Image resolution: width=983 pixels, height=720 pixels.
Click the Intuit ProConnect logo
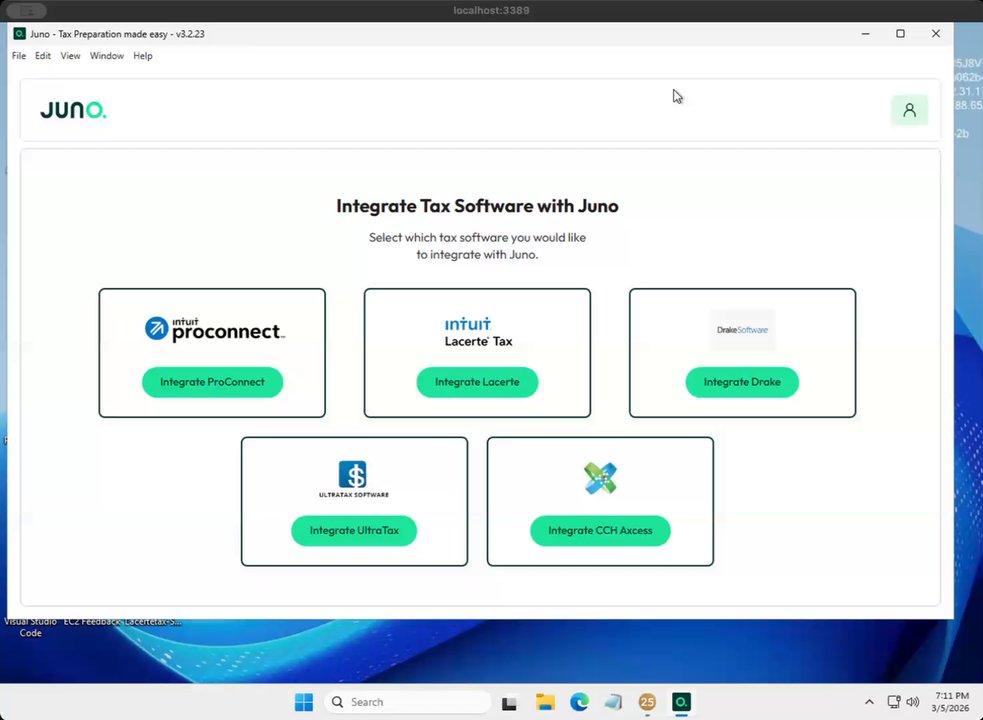tap(214, 329)
